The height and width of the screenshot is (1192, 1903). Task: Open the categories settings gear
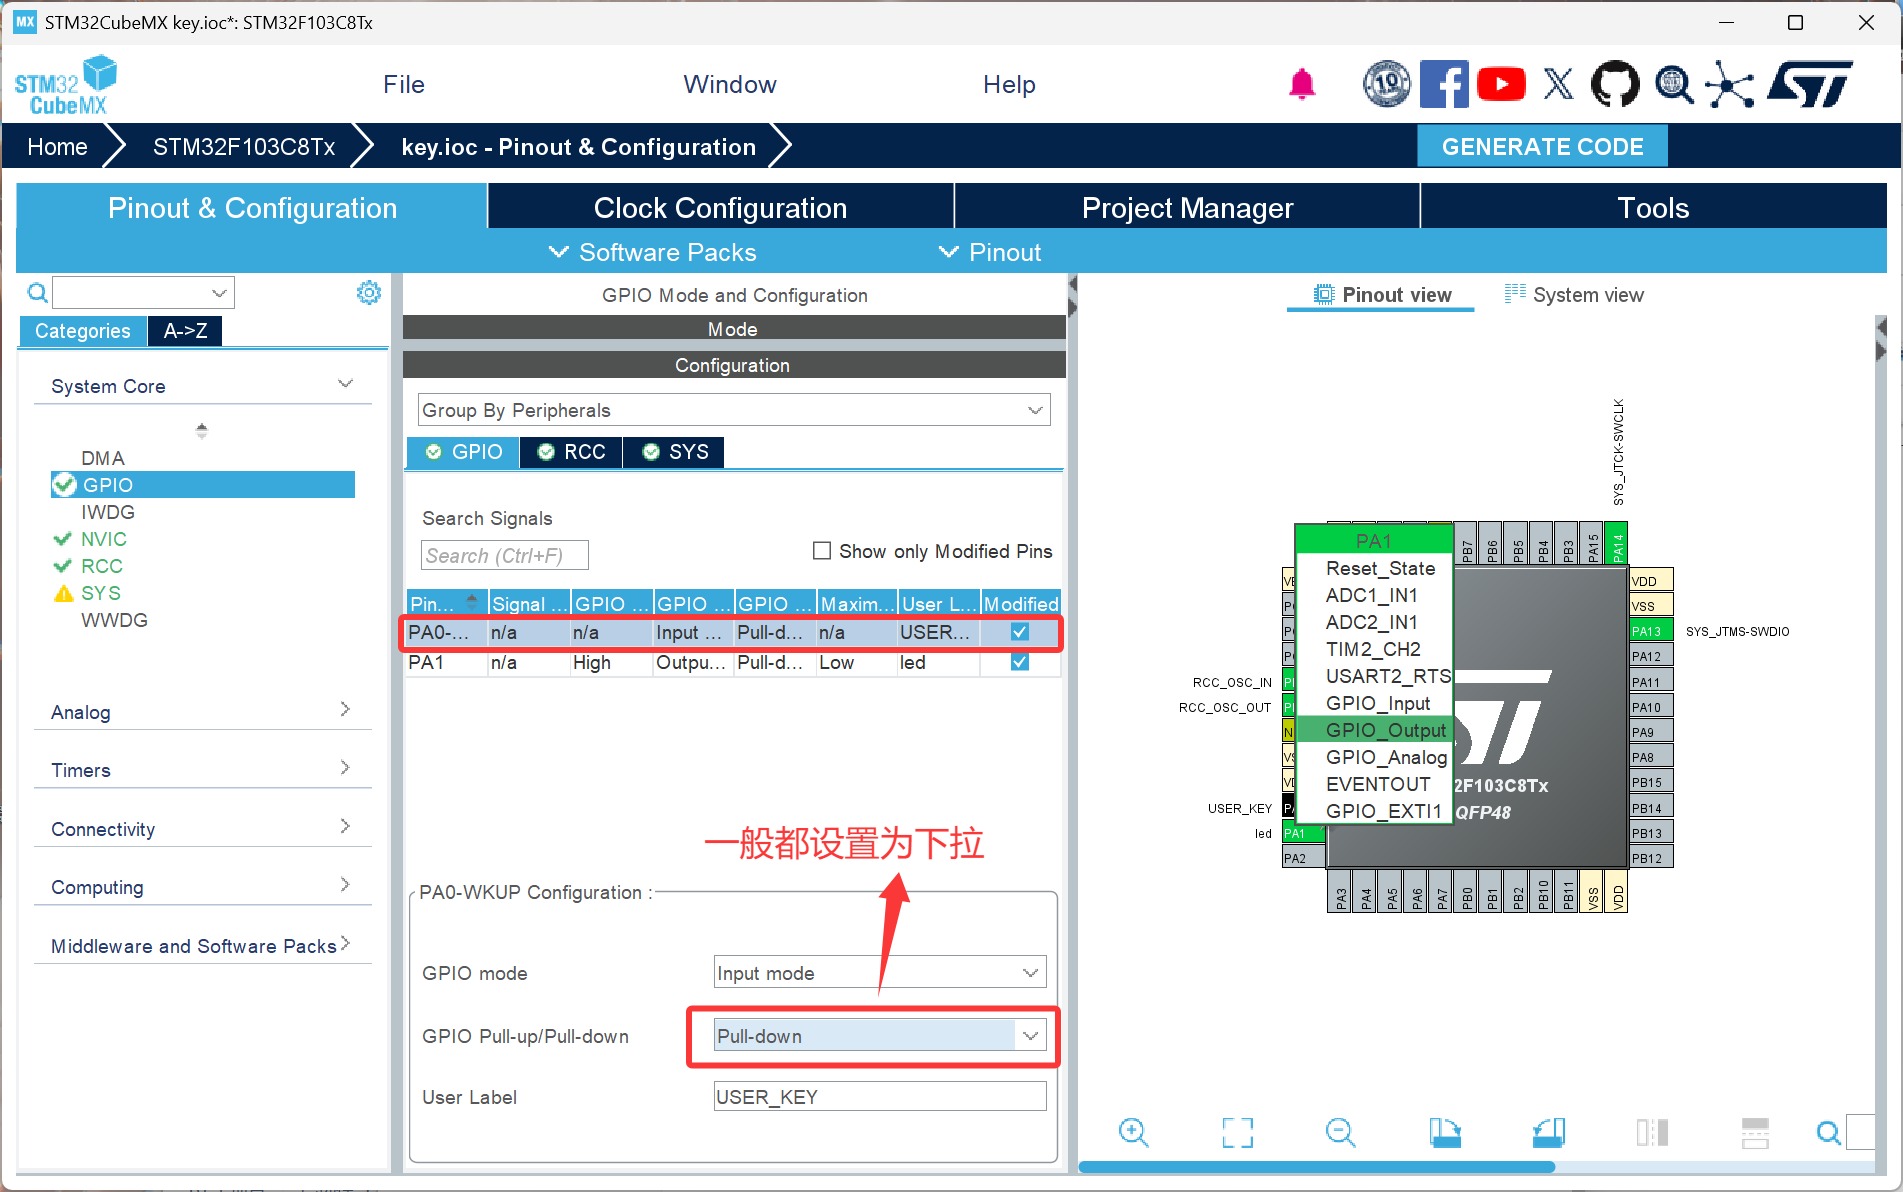(369, 292)
